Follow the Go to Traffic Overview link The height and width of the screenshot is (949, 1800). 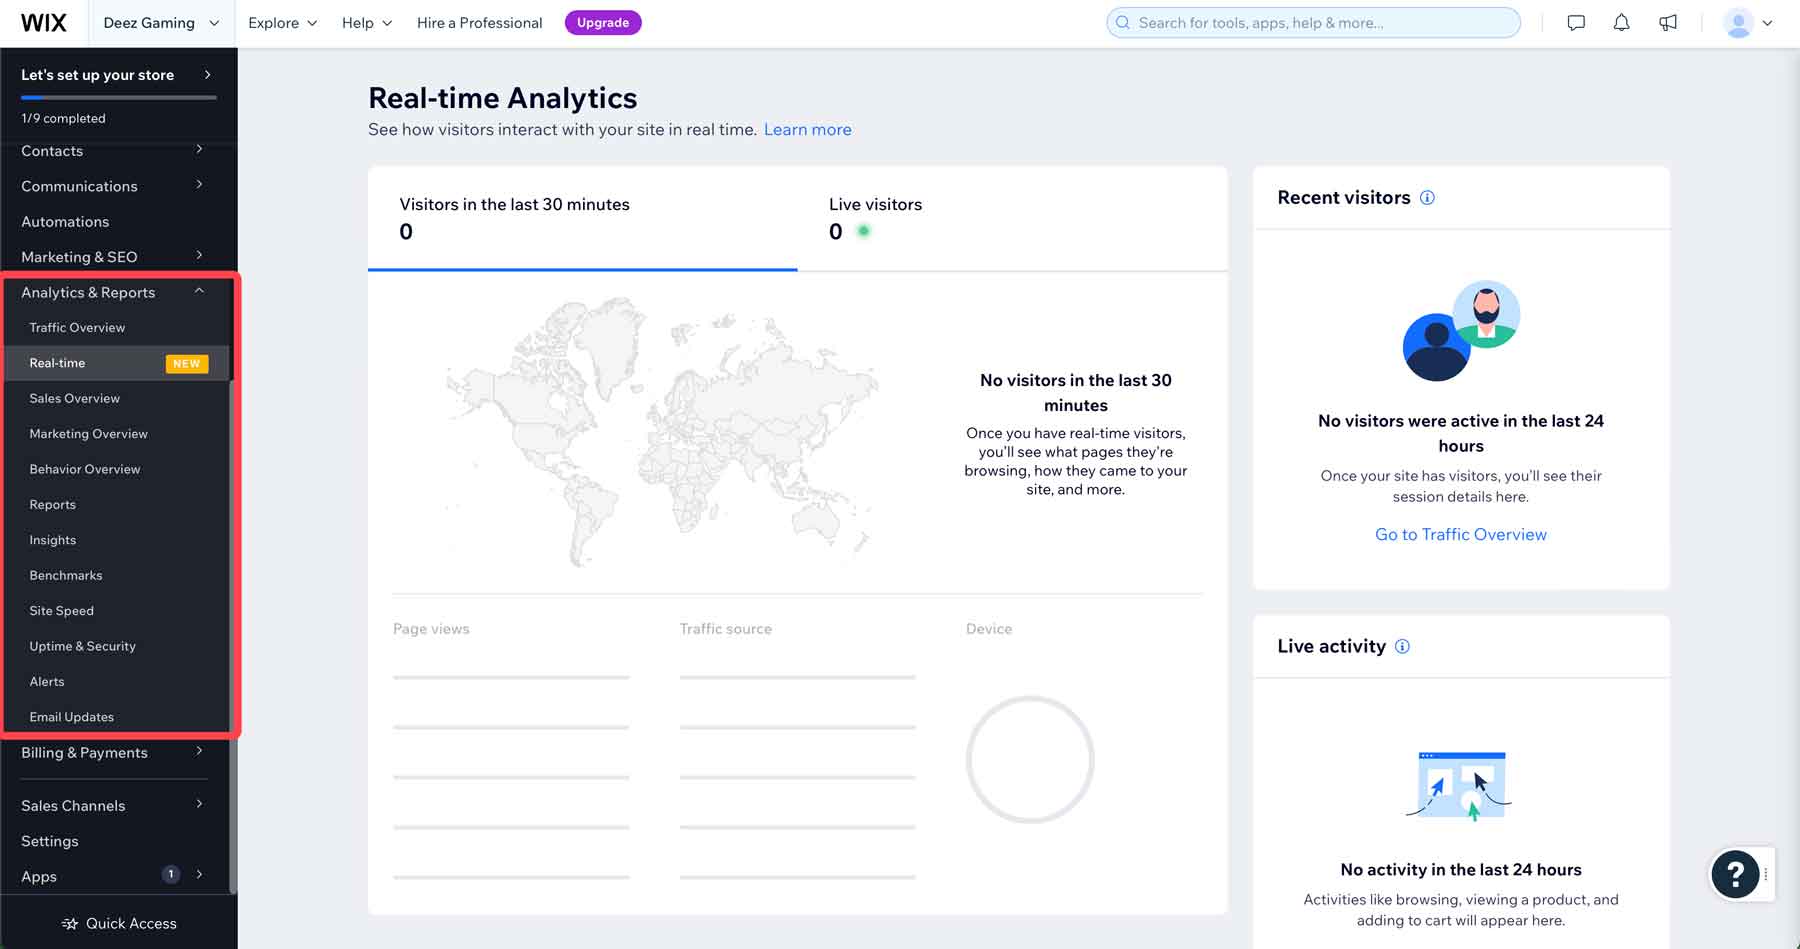[x=1460, y=534]
